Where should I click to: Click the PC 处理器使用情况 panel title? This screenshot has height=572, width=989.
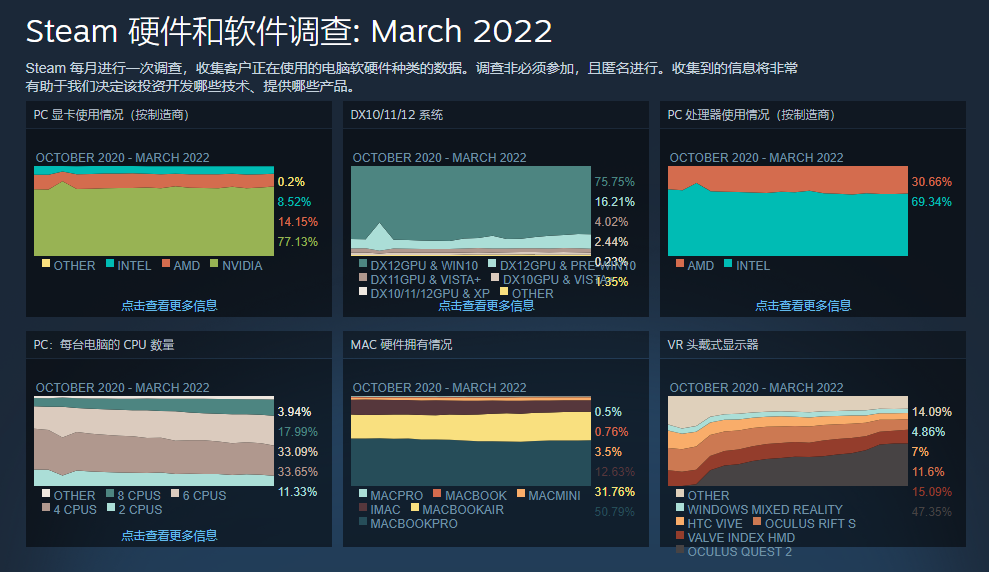751,115
